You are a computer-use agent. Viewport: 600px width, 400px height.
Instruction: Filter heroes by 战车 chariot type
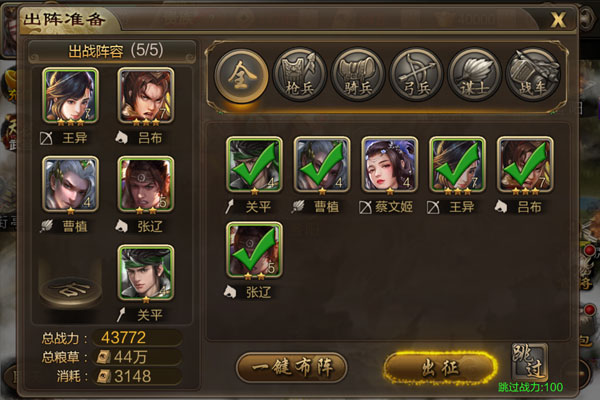(x=533, y=75)
